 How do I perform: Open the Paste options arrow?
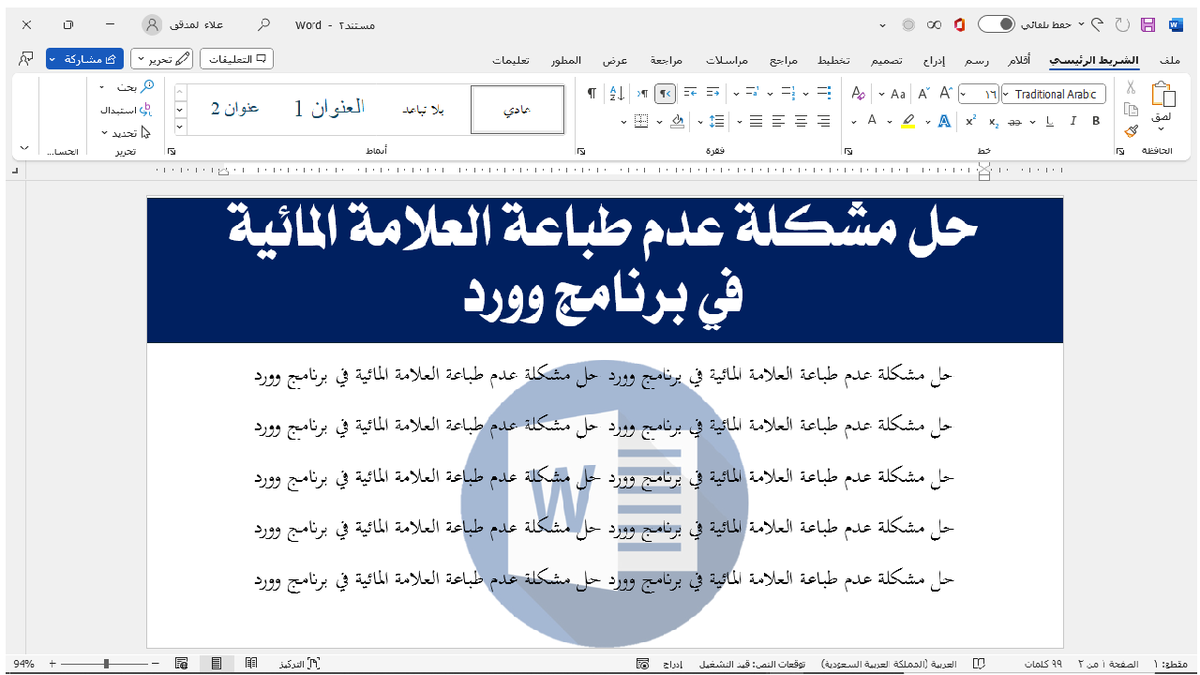(x=1163, y=129)
